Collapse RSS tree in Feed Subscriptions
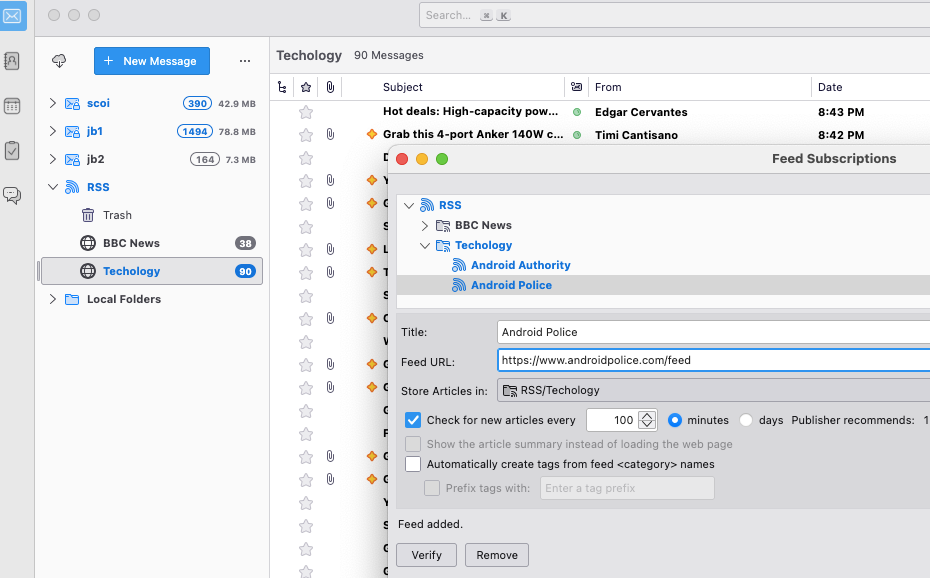Viewport: 930px width, 578px height. pos(409,205)
